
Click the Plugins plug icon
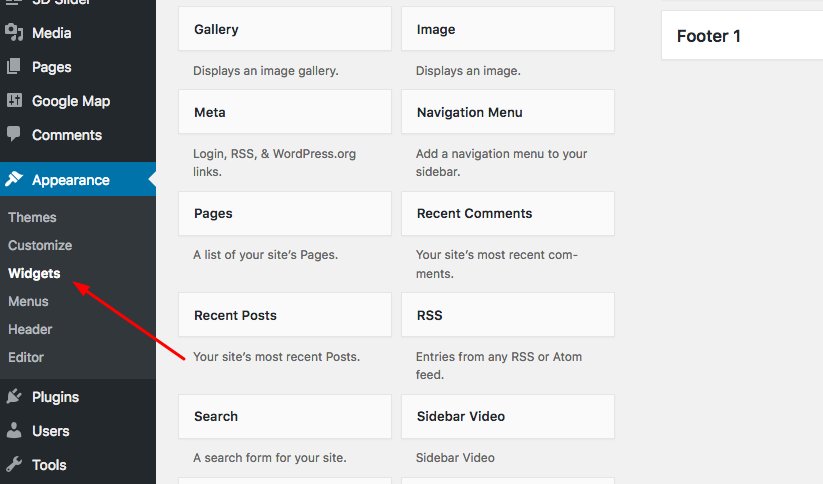coord(14,396)
